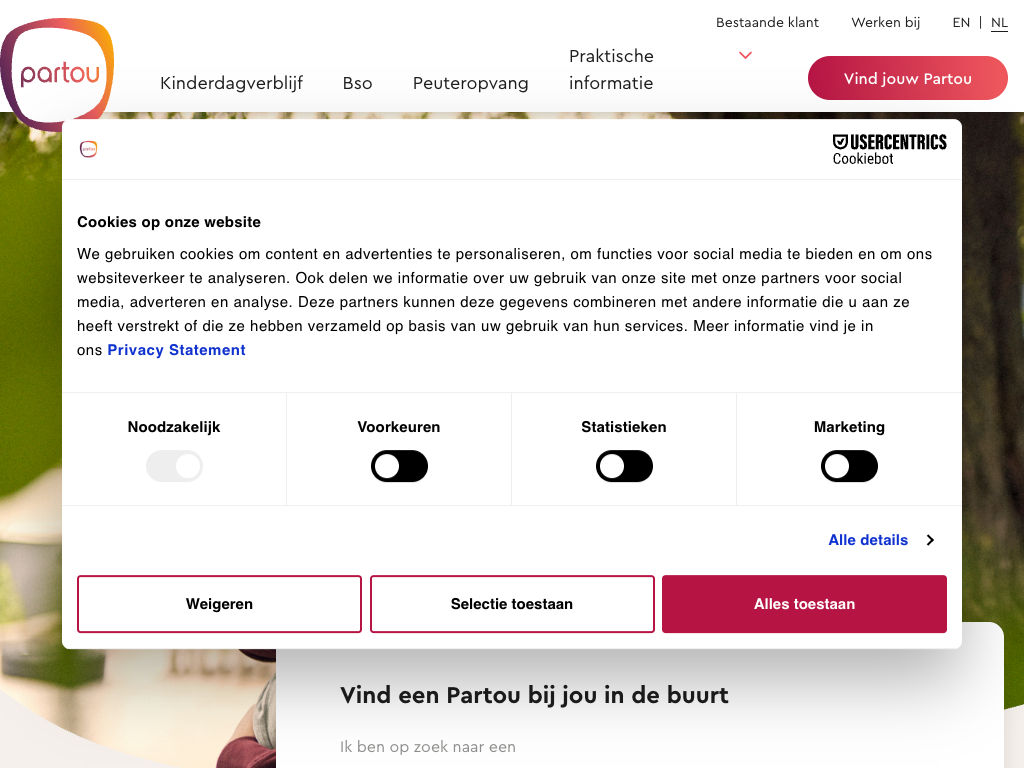1024x768 pixels.
Task: Open the Privacy Statement link
Action: pos(176,350)
